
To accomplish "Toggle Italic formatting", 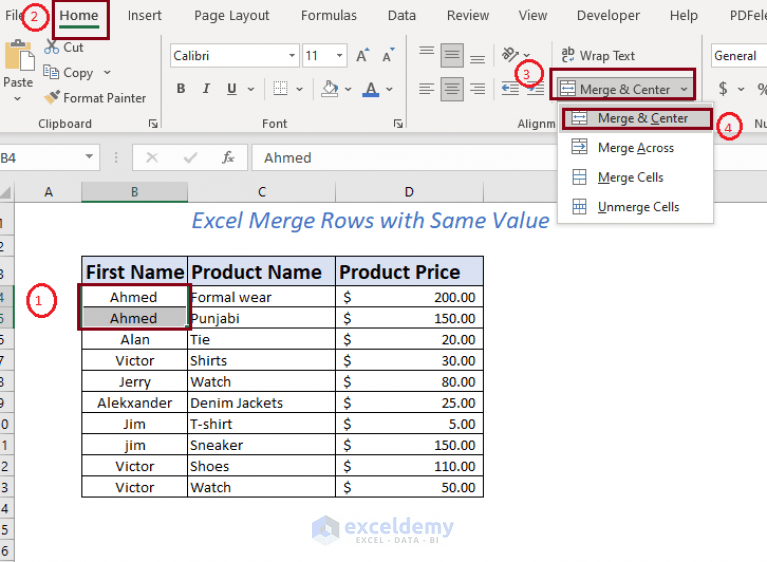I will click(x=206, y=89).
